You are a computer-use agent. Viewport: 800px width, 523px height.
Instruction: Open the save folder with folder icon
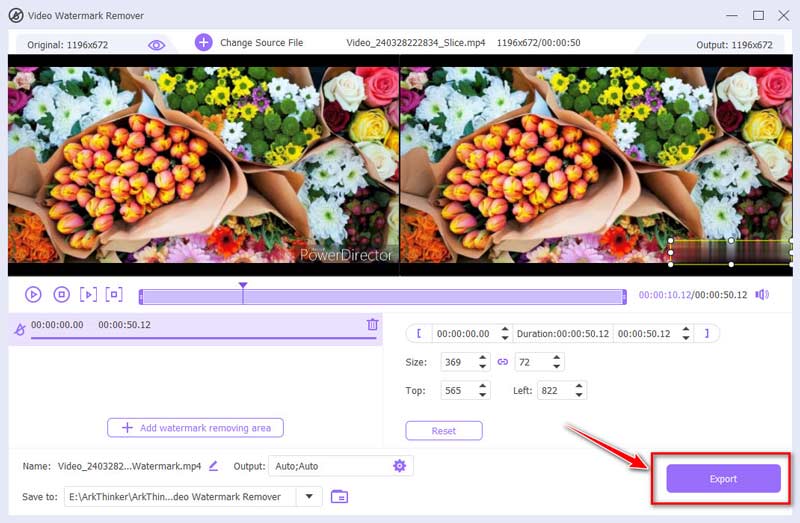tap(339, 496)
